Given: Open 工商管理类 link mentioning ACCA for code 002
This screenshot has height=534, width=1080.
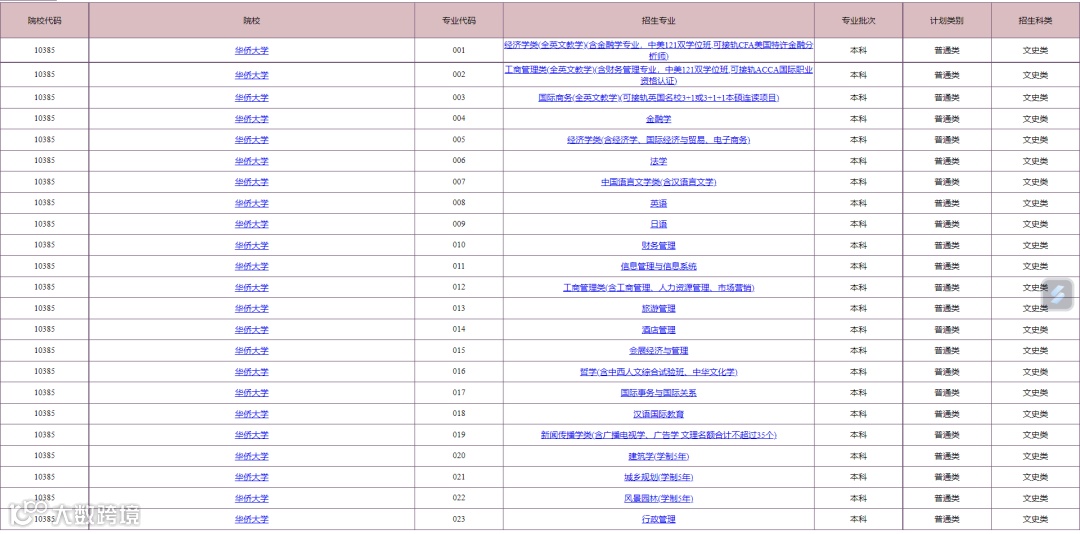Looking at the screenshot, I should (x=658, y=75).
